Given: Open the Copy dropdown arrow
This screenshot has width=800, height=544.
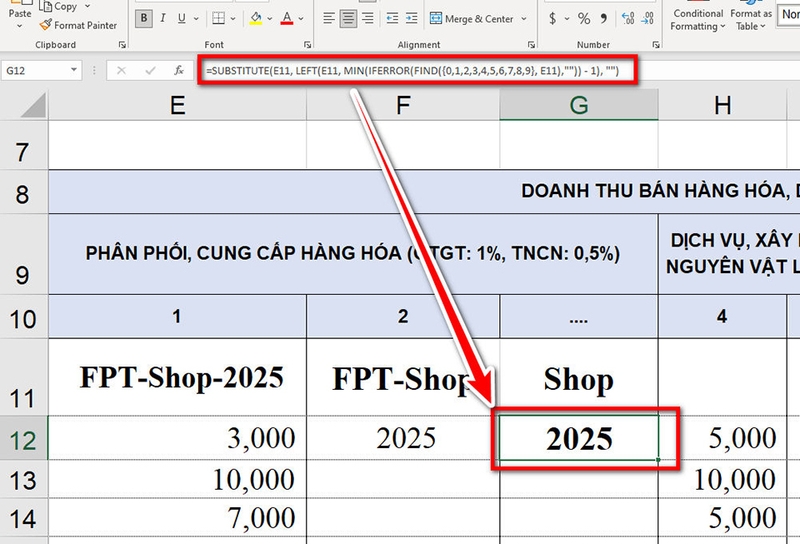Looking at the screenshot, I should click(x=87, y=6).
